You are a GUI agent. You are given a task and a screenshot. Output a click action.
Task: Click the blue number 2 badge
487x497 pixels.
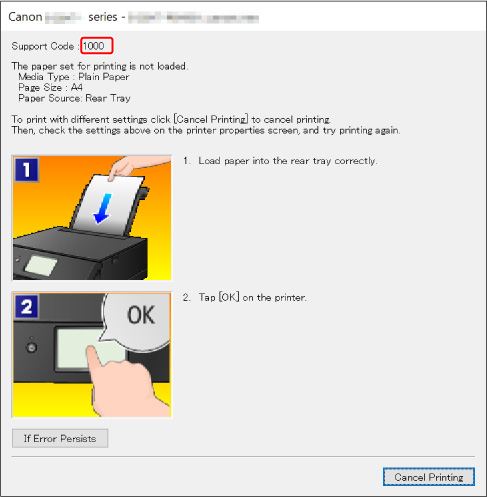27,306
